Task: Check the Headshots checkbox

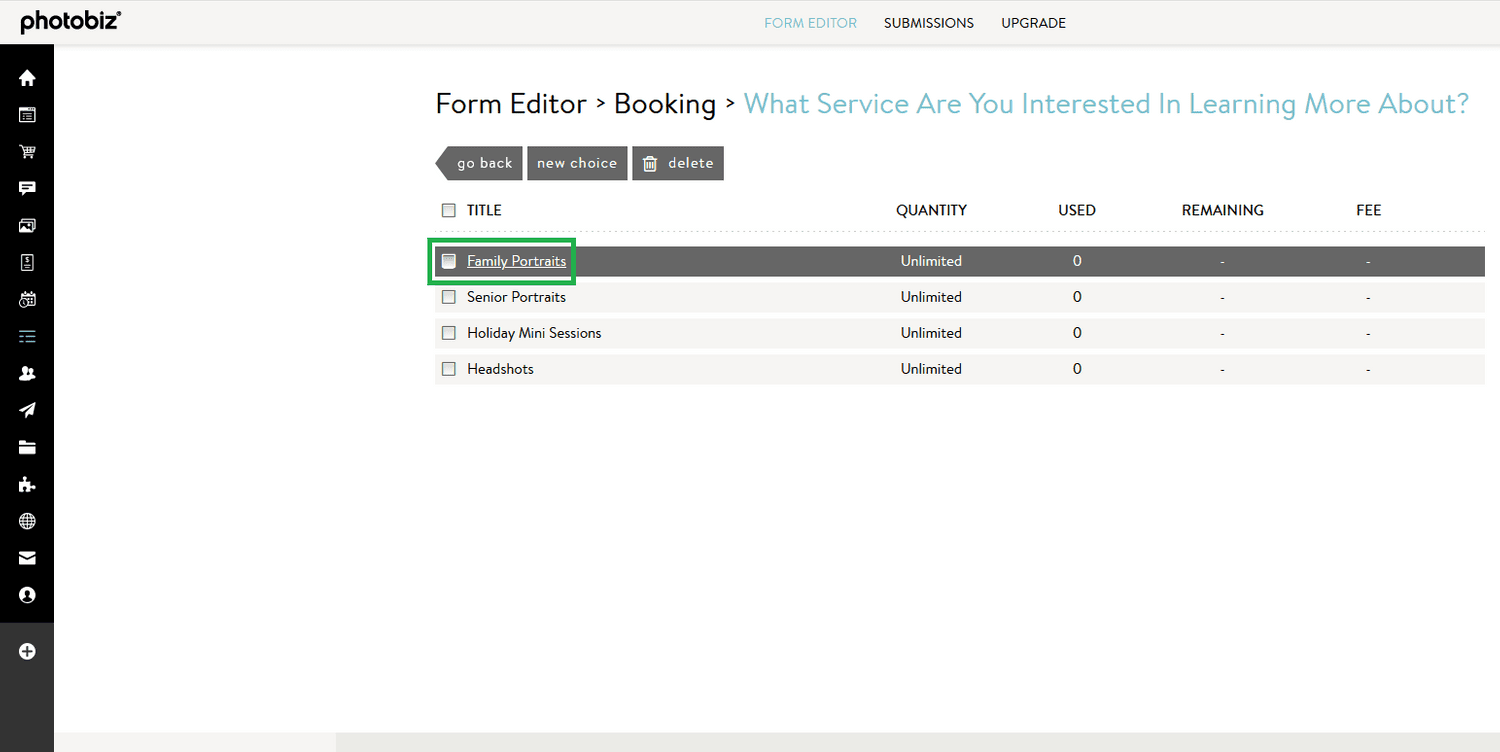Action: pos(448,369)
